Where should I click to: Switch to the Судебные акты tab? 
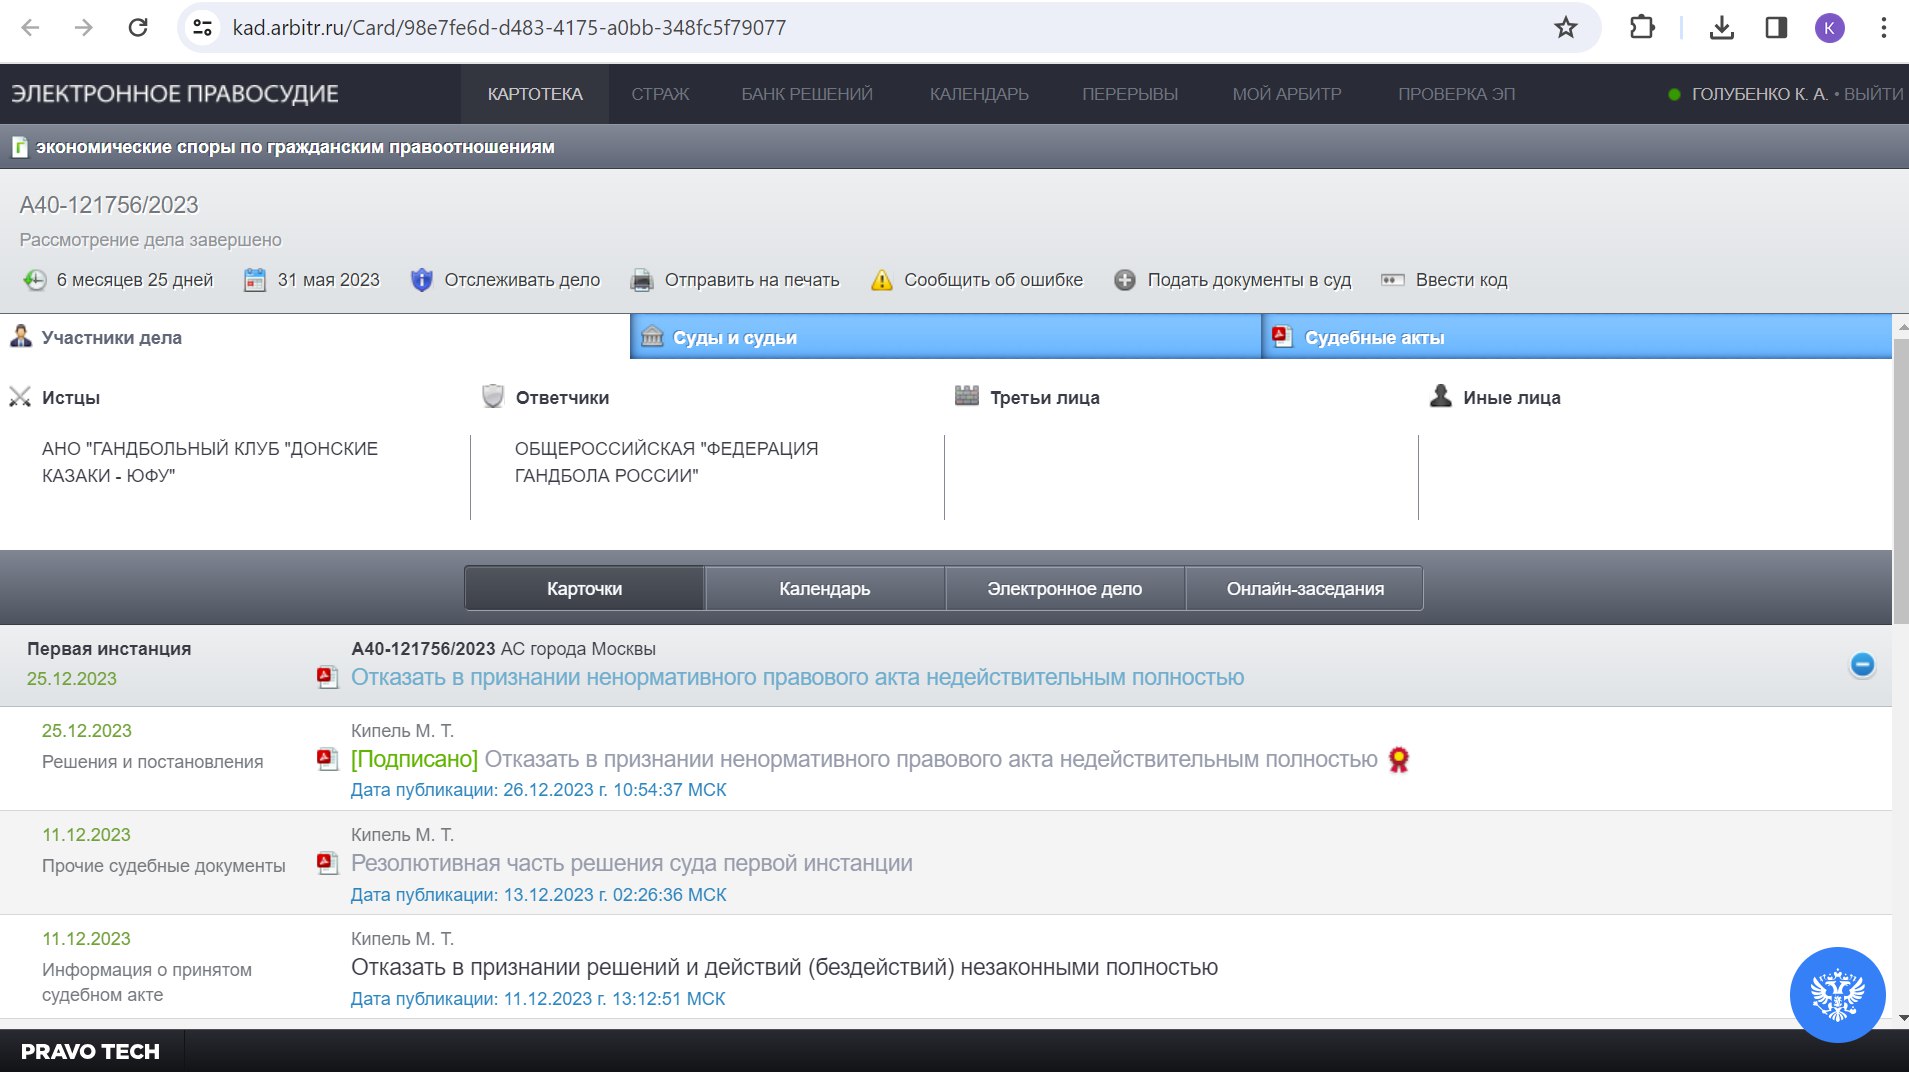tap(1374, 338)
